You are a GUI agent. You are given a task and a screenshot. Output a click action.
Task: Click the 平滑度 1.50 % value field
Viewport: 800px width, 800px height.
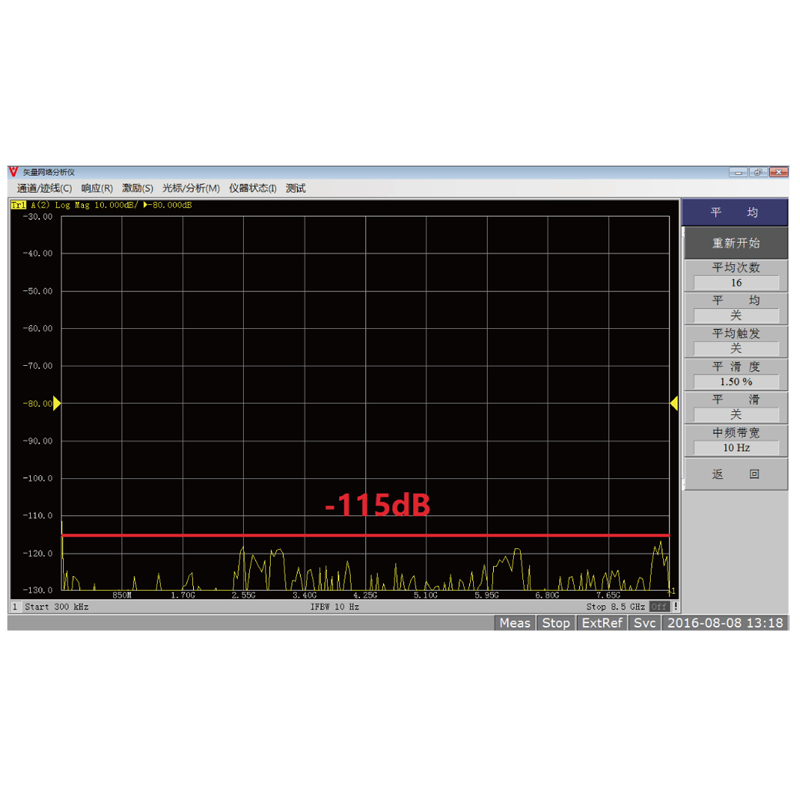735,382
